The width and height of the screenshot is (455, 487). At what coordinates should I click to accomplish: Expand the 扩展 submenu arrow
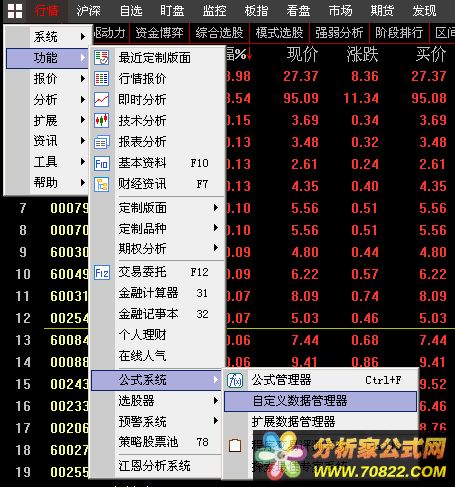point(83,120)
